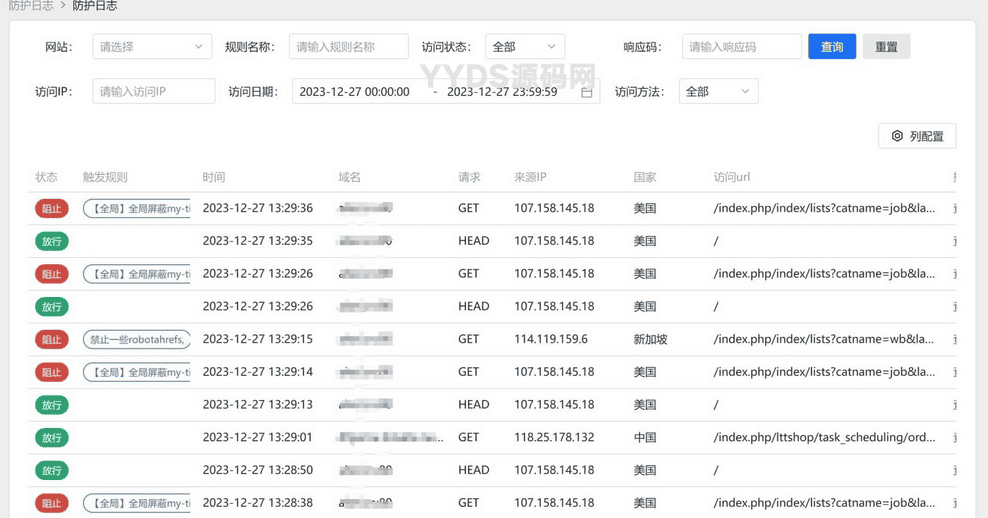This screenshot has height=518, width=988.
Task: Click rule tag 【全局】全局屏蔽my-ti in 13:29:14 row
Action: click(x=137, y=372)
